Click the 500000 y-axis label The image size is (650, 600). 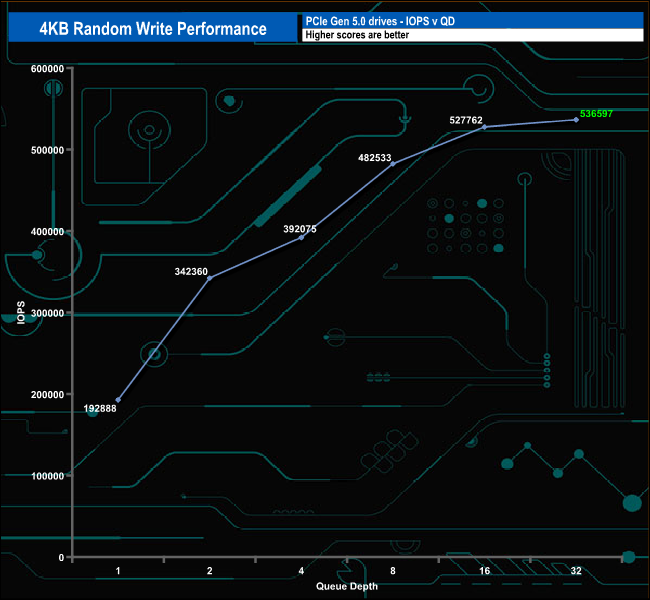click(47, 150)
